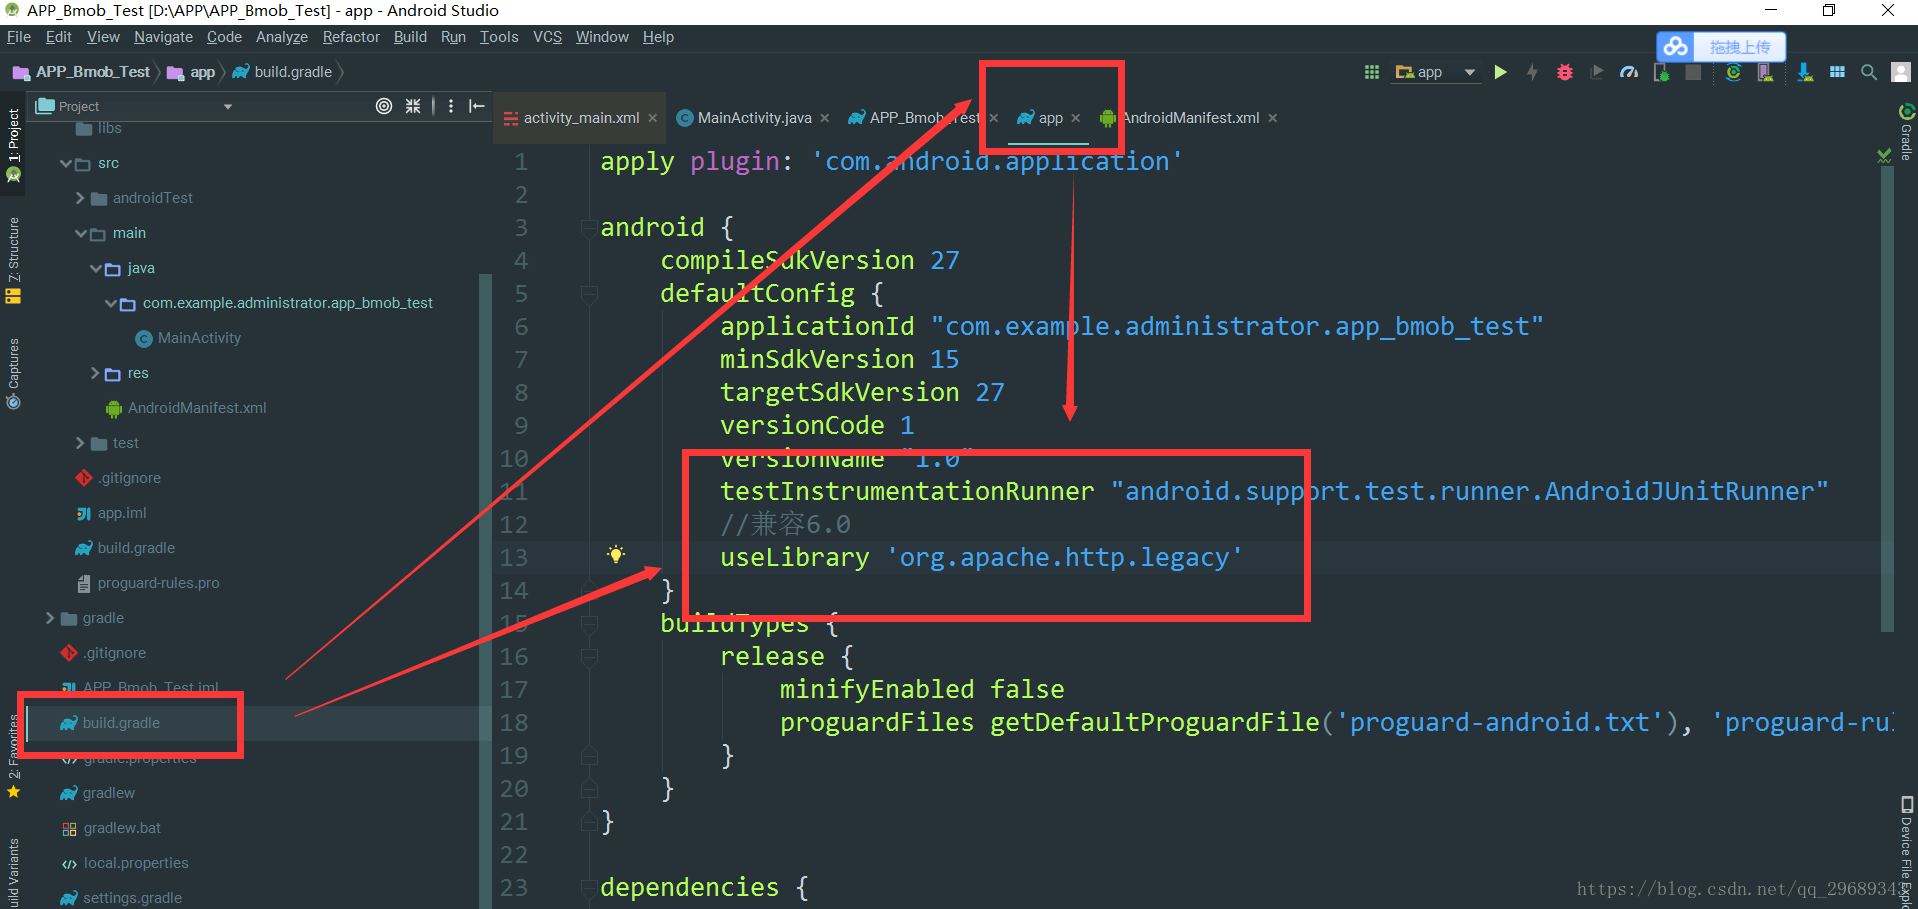
Task: Click the Make Project grid icon
Action: click(1371, 72)
